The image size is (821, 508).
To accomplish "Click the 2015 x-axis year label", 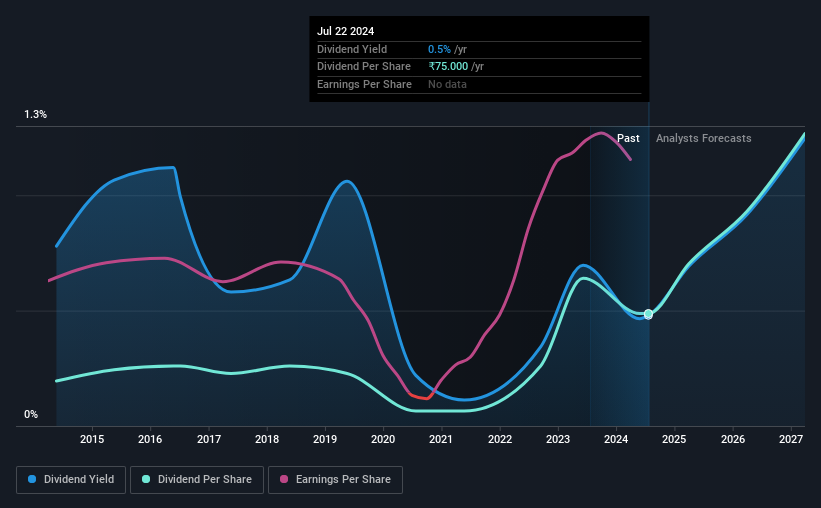I will point(92,439).
